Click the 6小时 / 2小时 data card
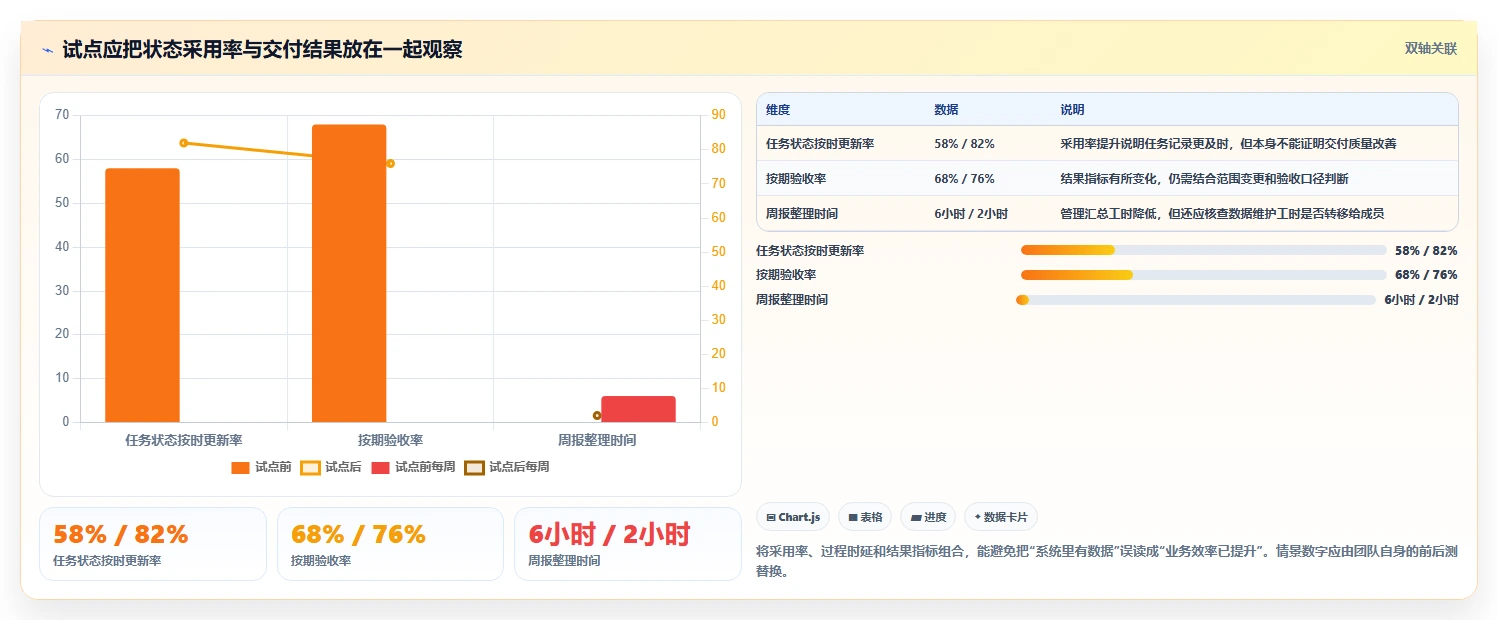The width and height of the screenshot is (1498, 620). (x=628, y=544)
